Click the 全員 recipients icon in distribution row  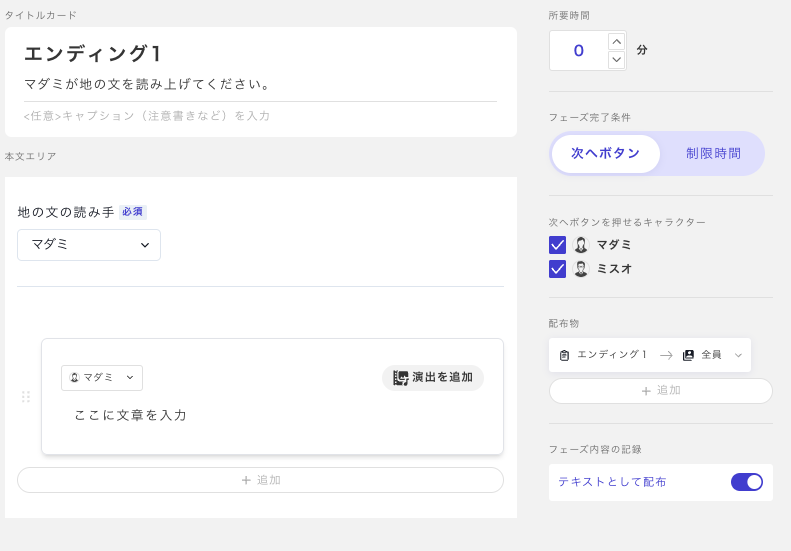coord(688,355)
